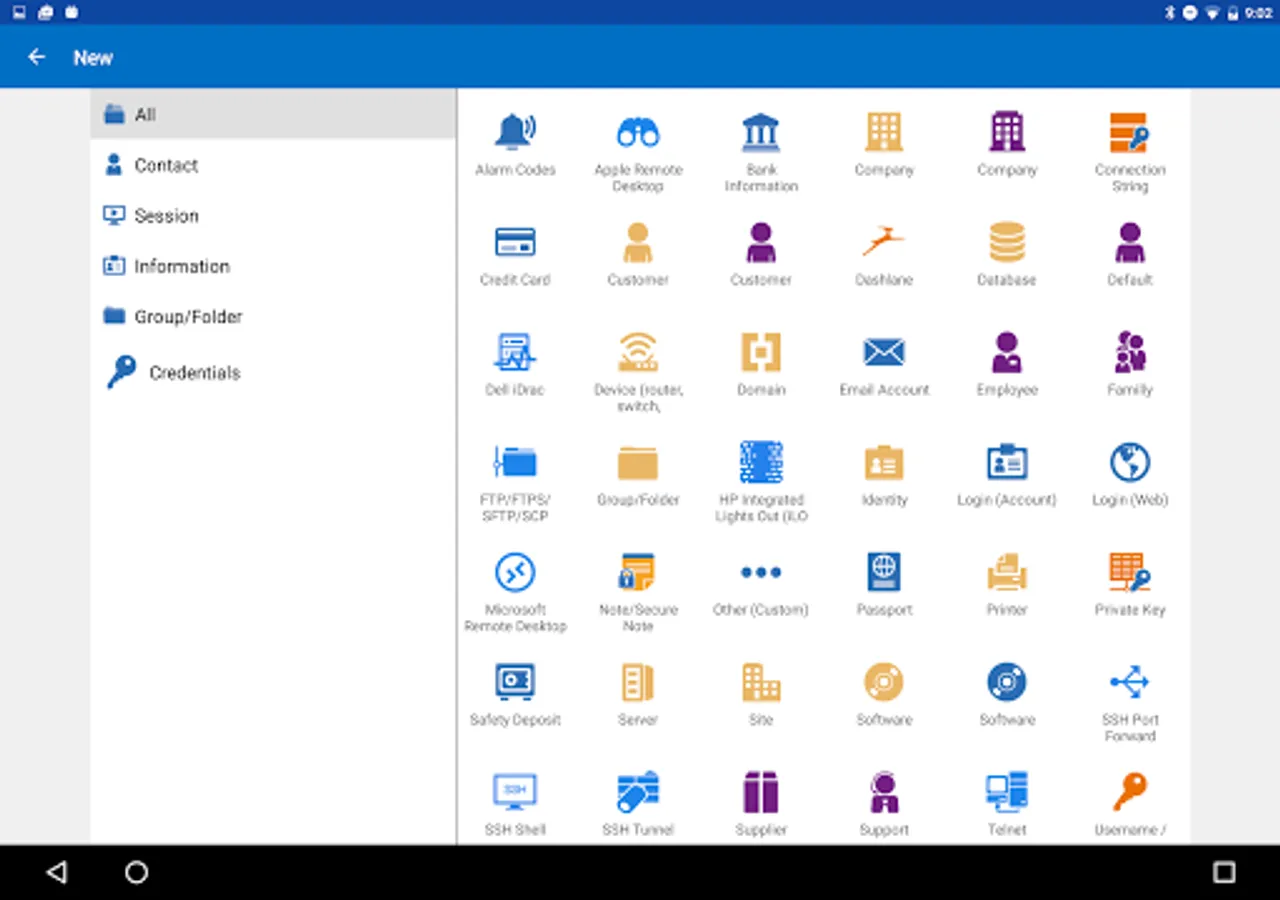Show All entry types category

(x=273, y=114)
